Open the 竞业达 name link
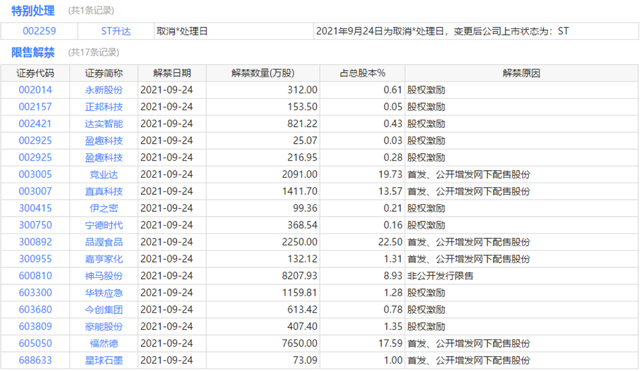 [104, 174]
